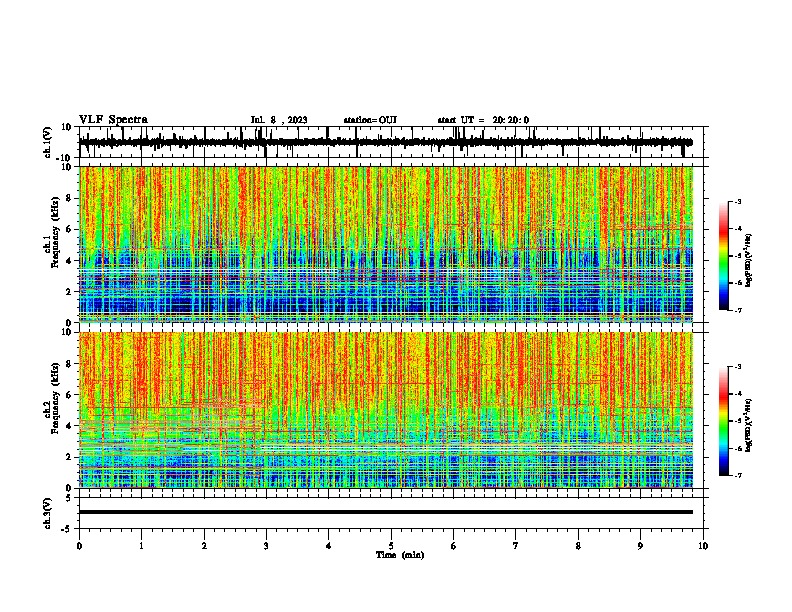Click the time axis tick label "10"
Viewport: 792px width, 612px height.
703,546
